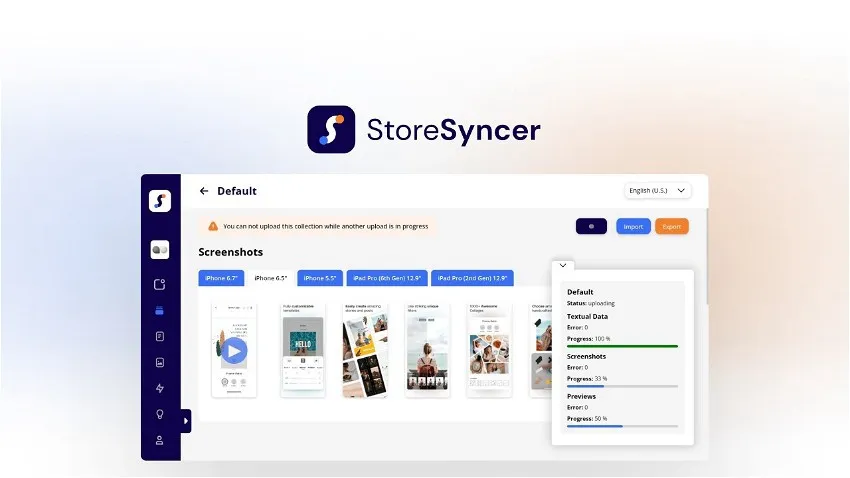Click the Default page title
850x478 pixels.
point(237,191)
